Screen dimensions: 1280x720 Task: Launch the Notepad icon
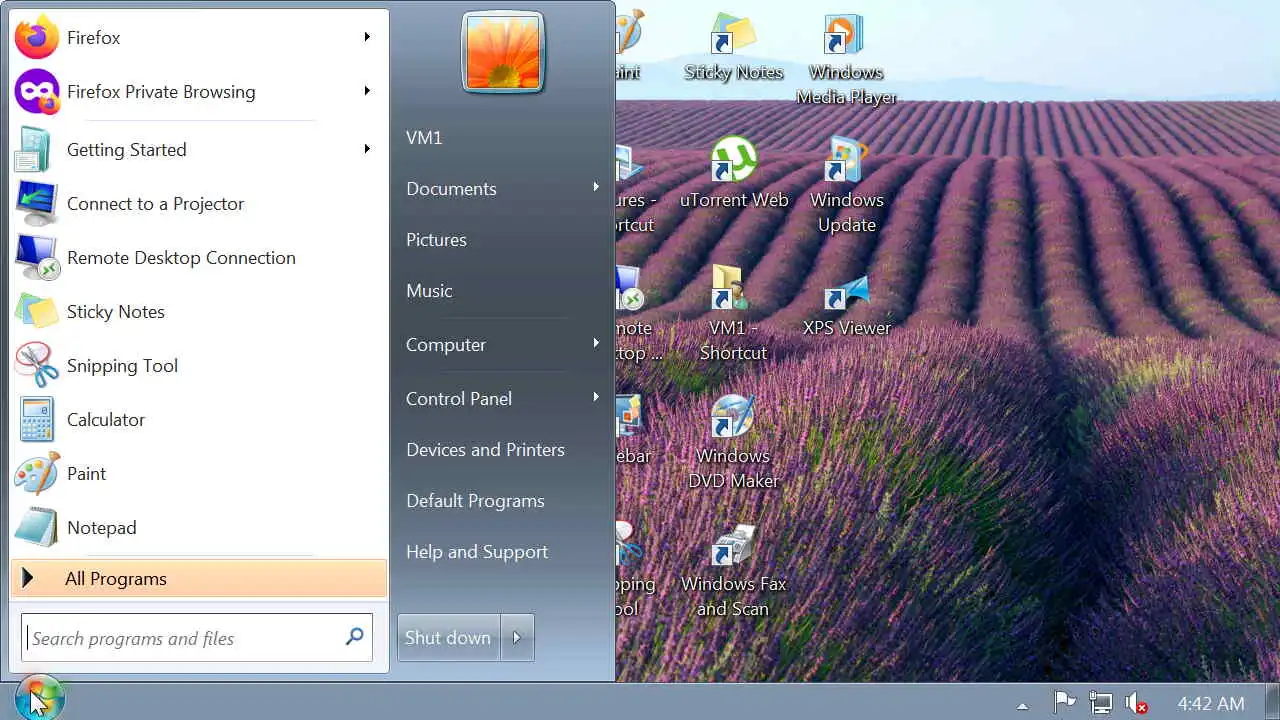pos(37,528)
